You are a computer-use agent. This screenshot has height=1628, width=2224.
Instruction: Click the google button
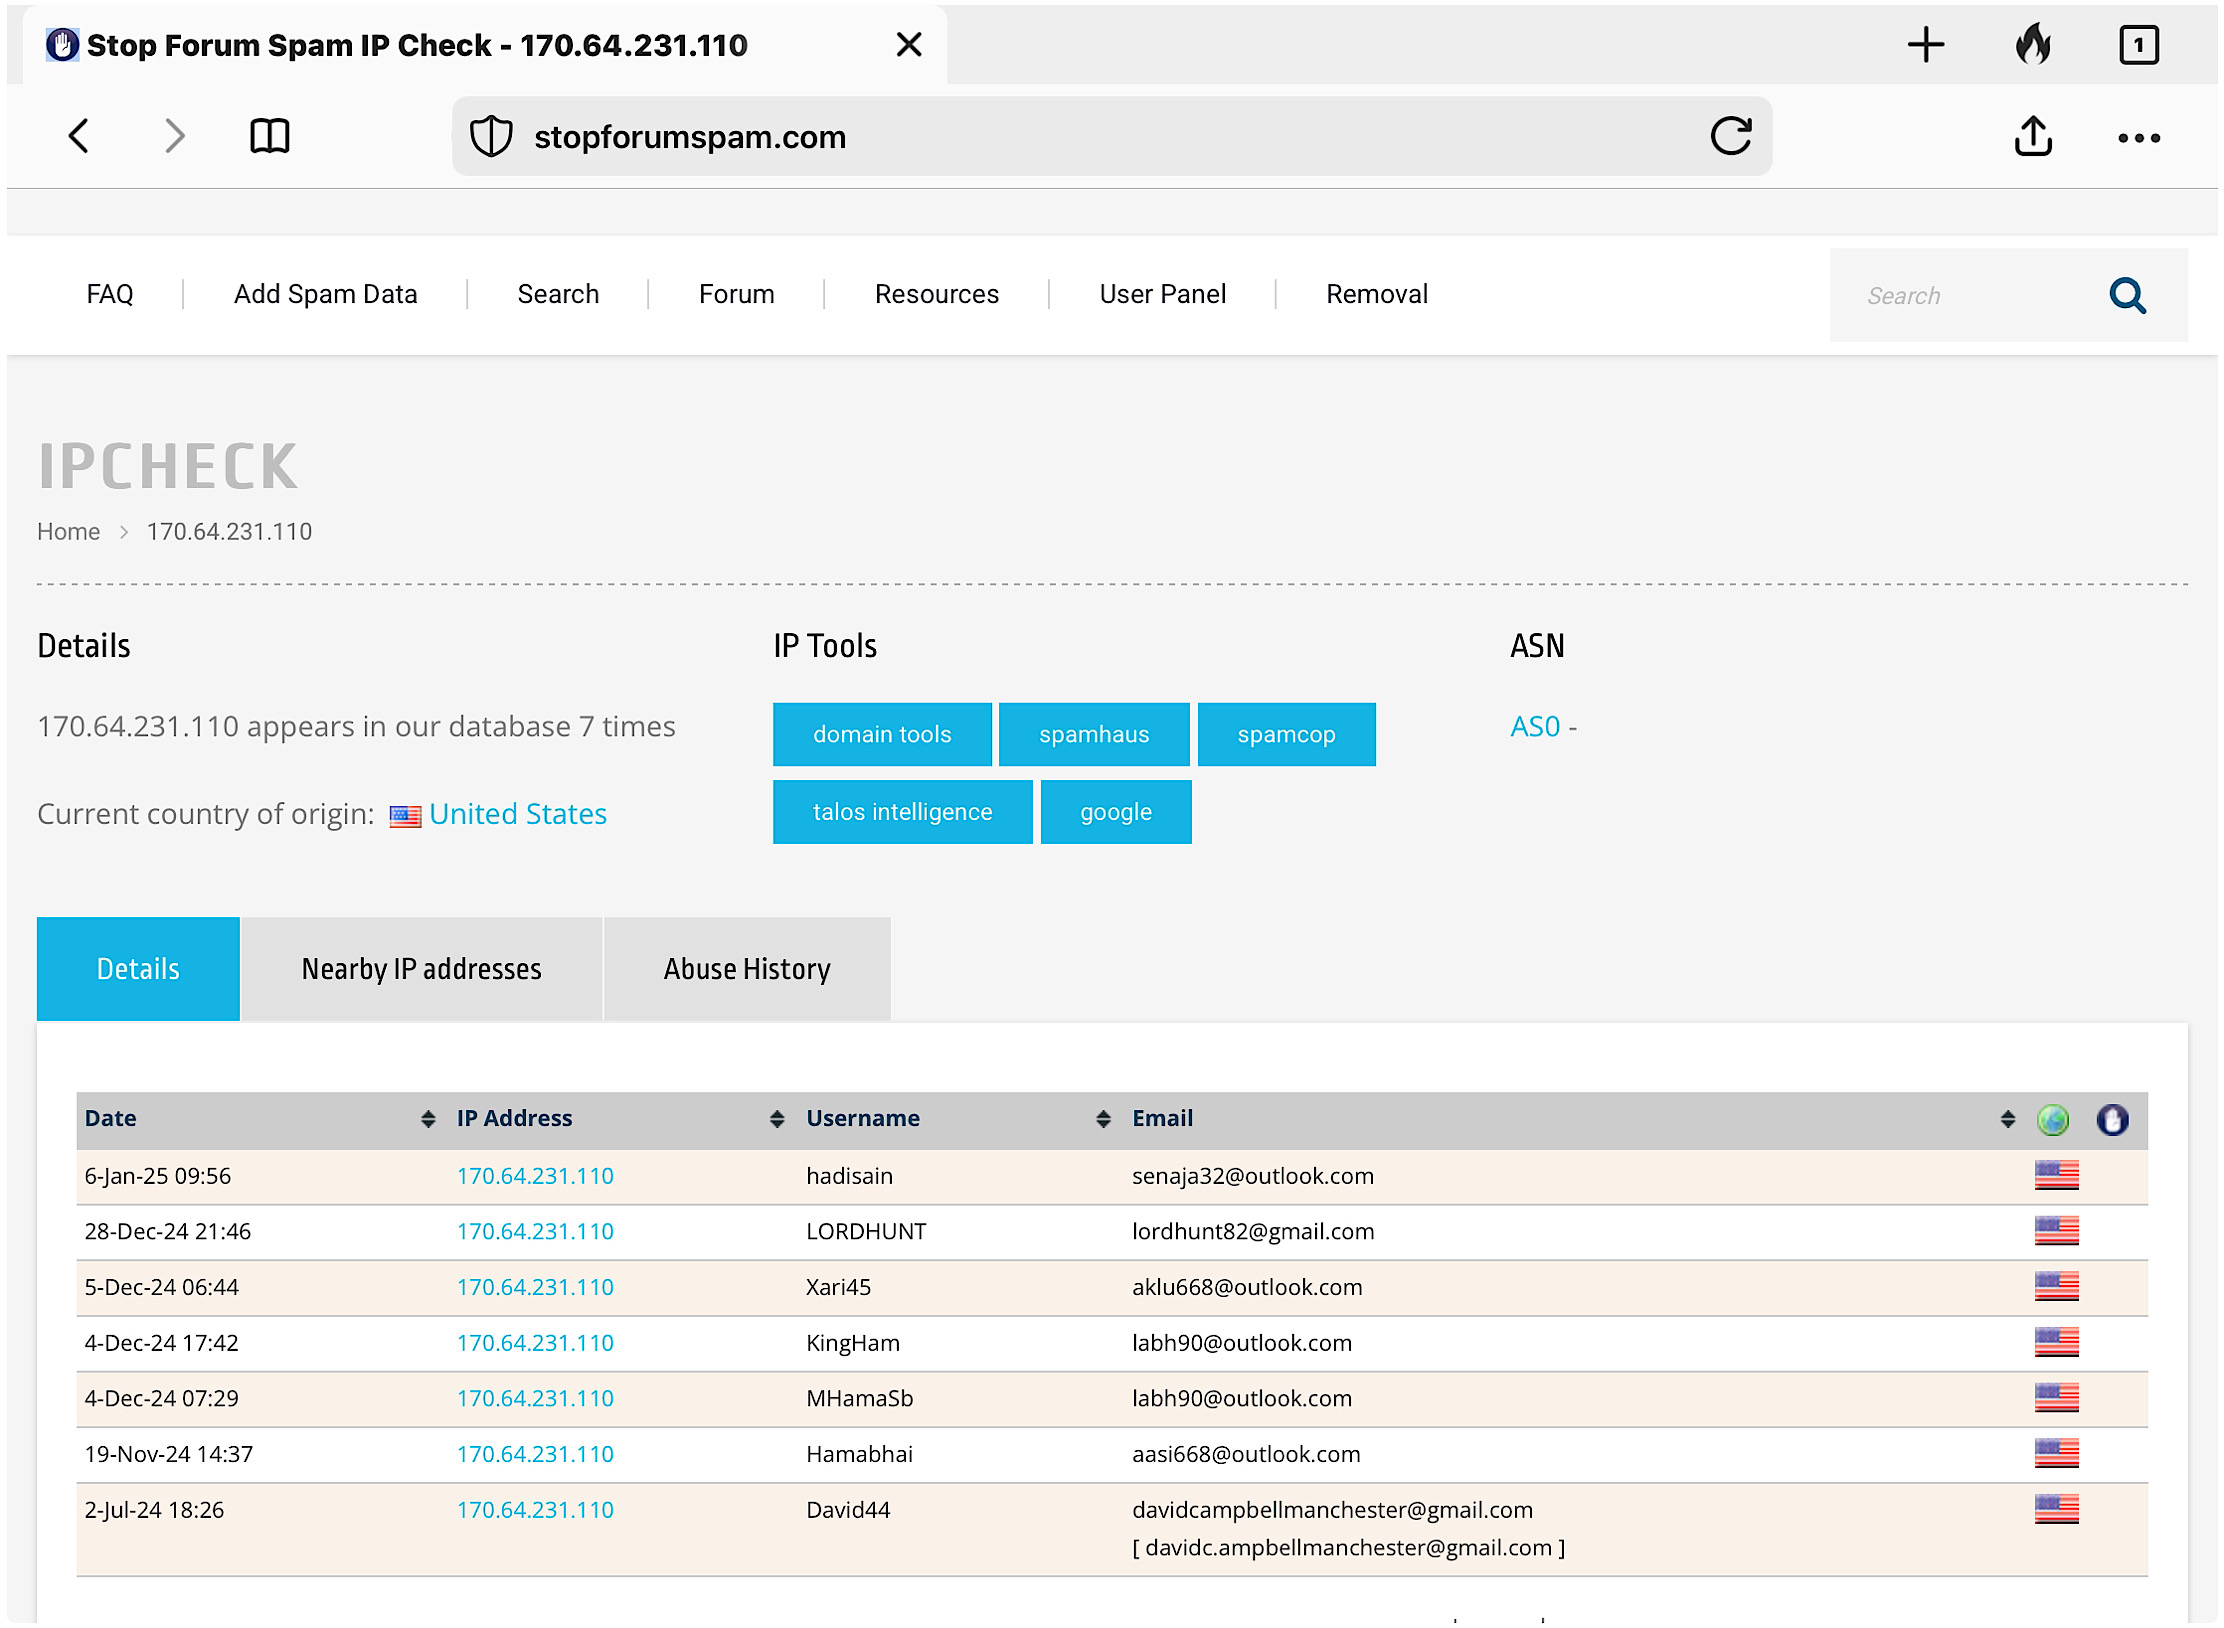tap(1115, 812)
